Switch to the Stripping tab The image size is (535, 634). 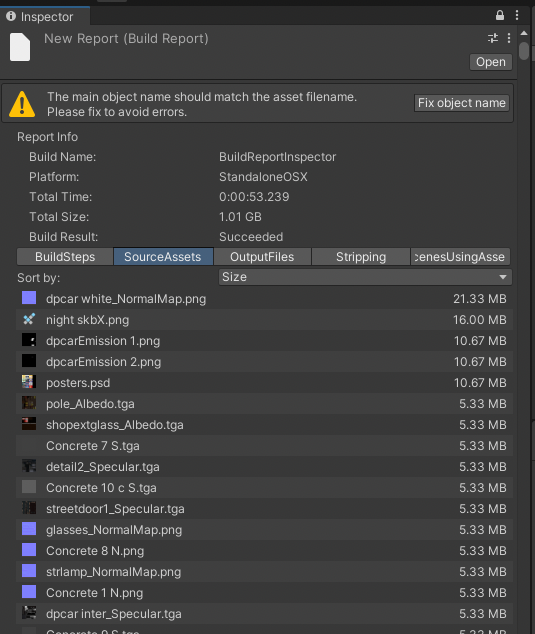point(361,257)
